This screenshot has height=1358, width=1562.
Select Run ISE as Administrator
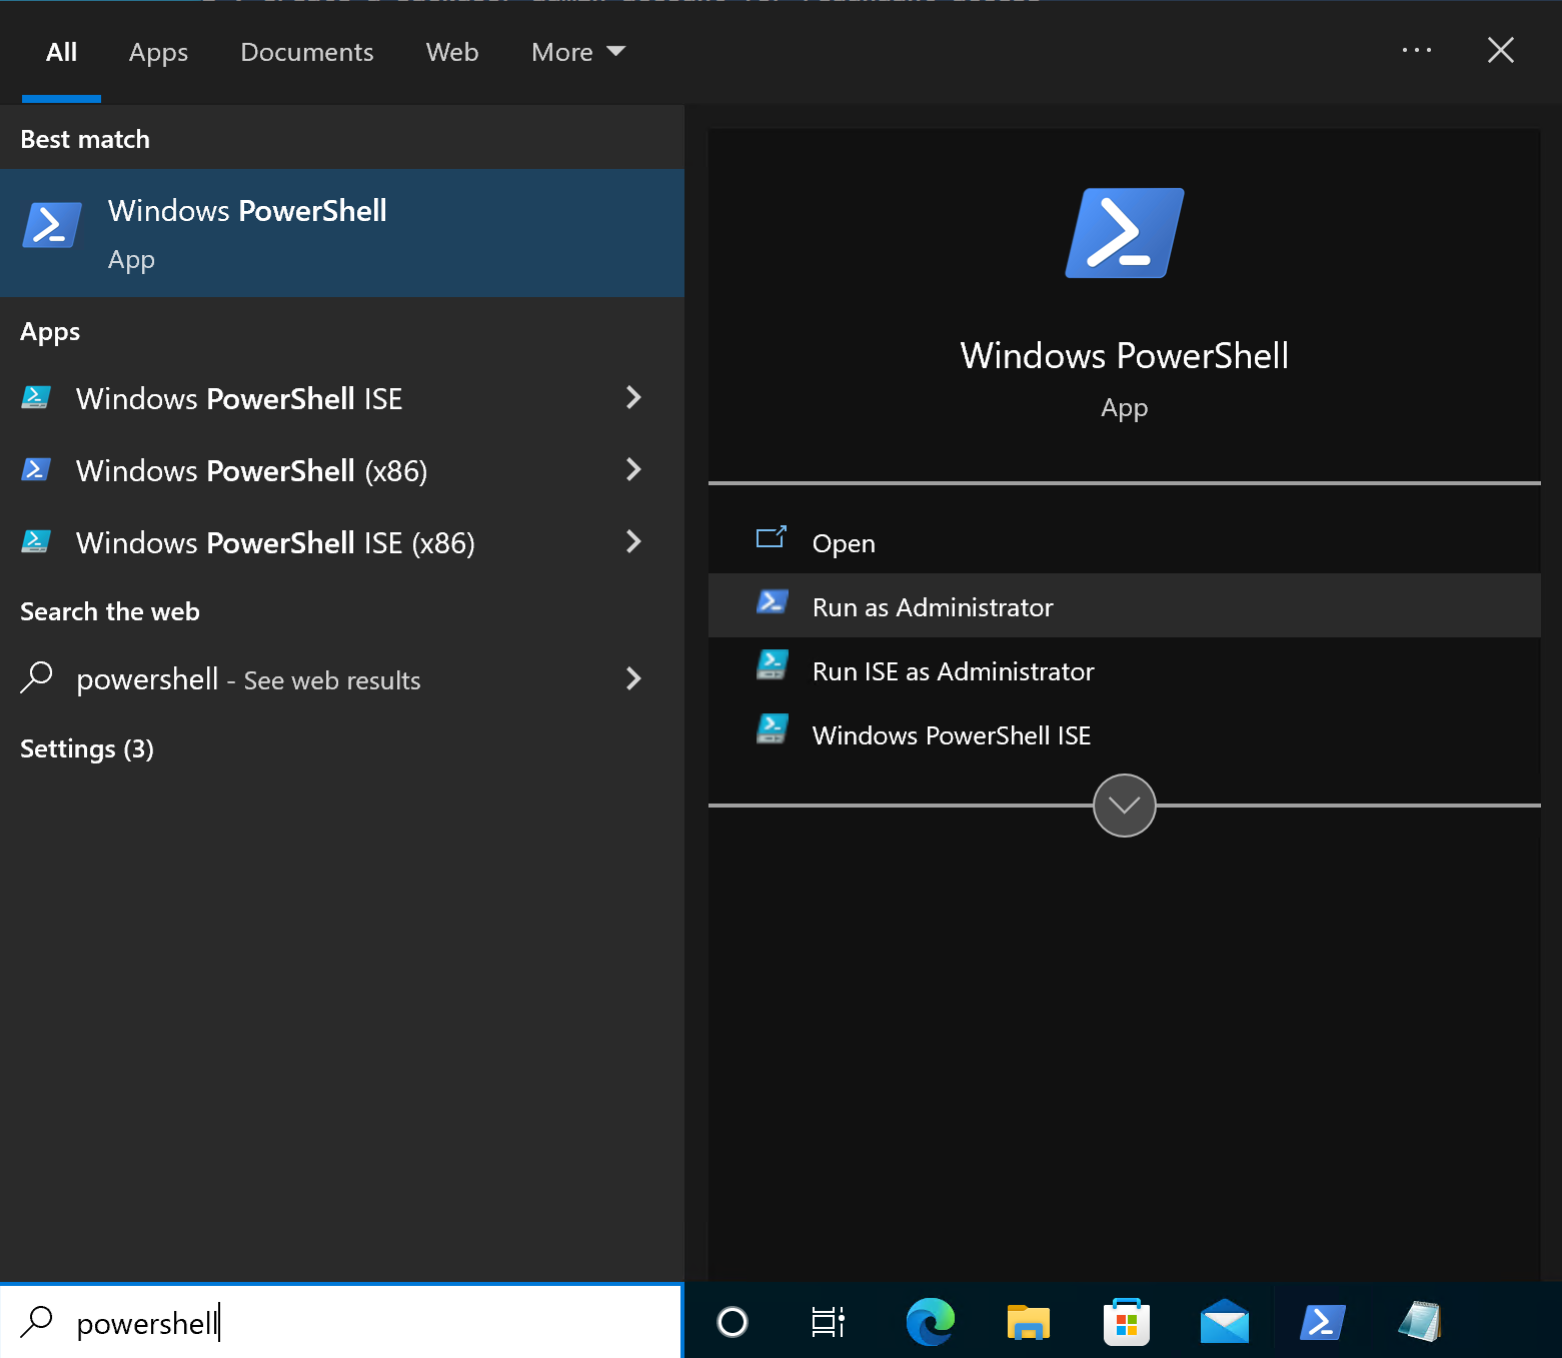point(952,671)
